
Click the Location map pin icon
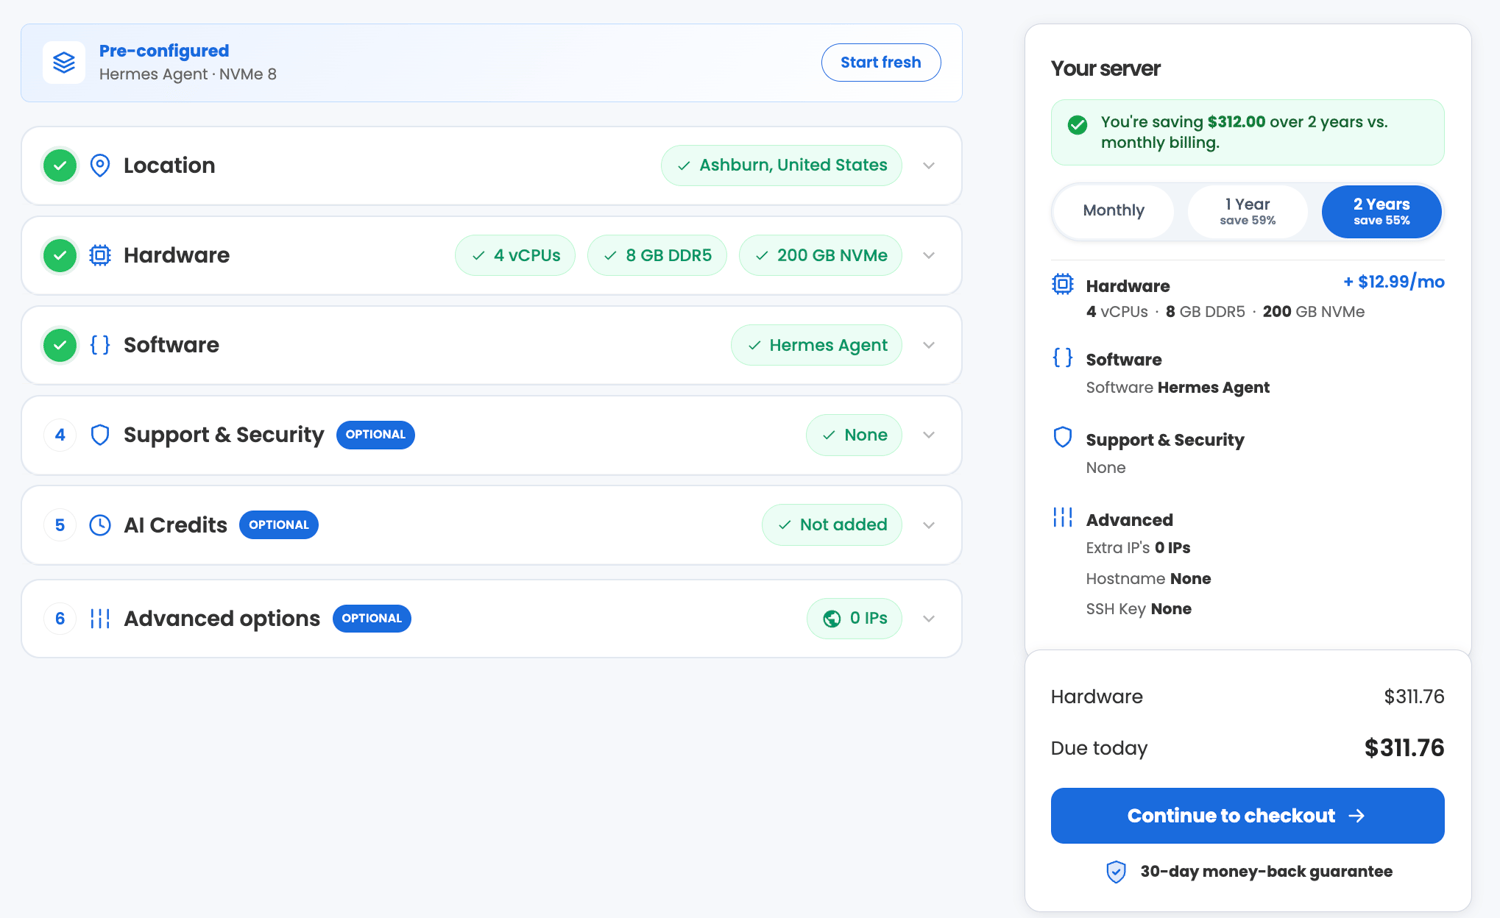(x=100, y=165)
